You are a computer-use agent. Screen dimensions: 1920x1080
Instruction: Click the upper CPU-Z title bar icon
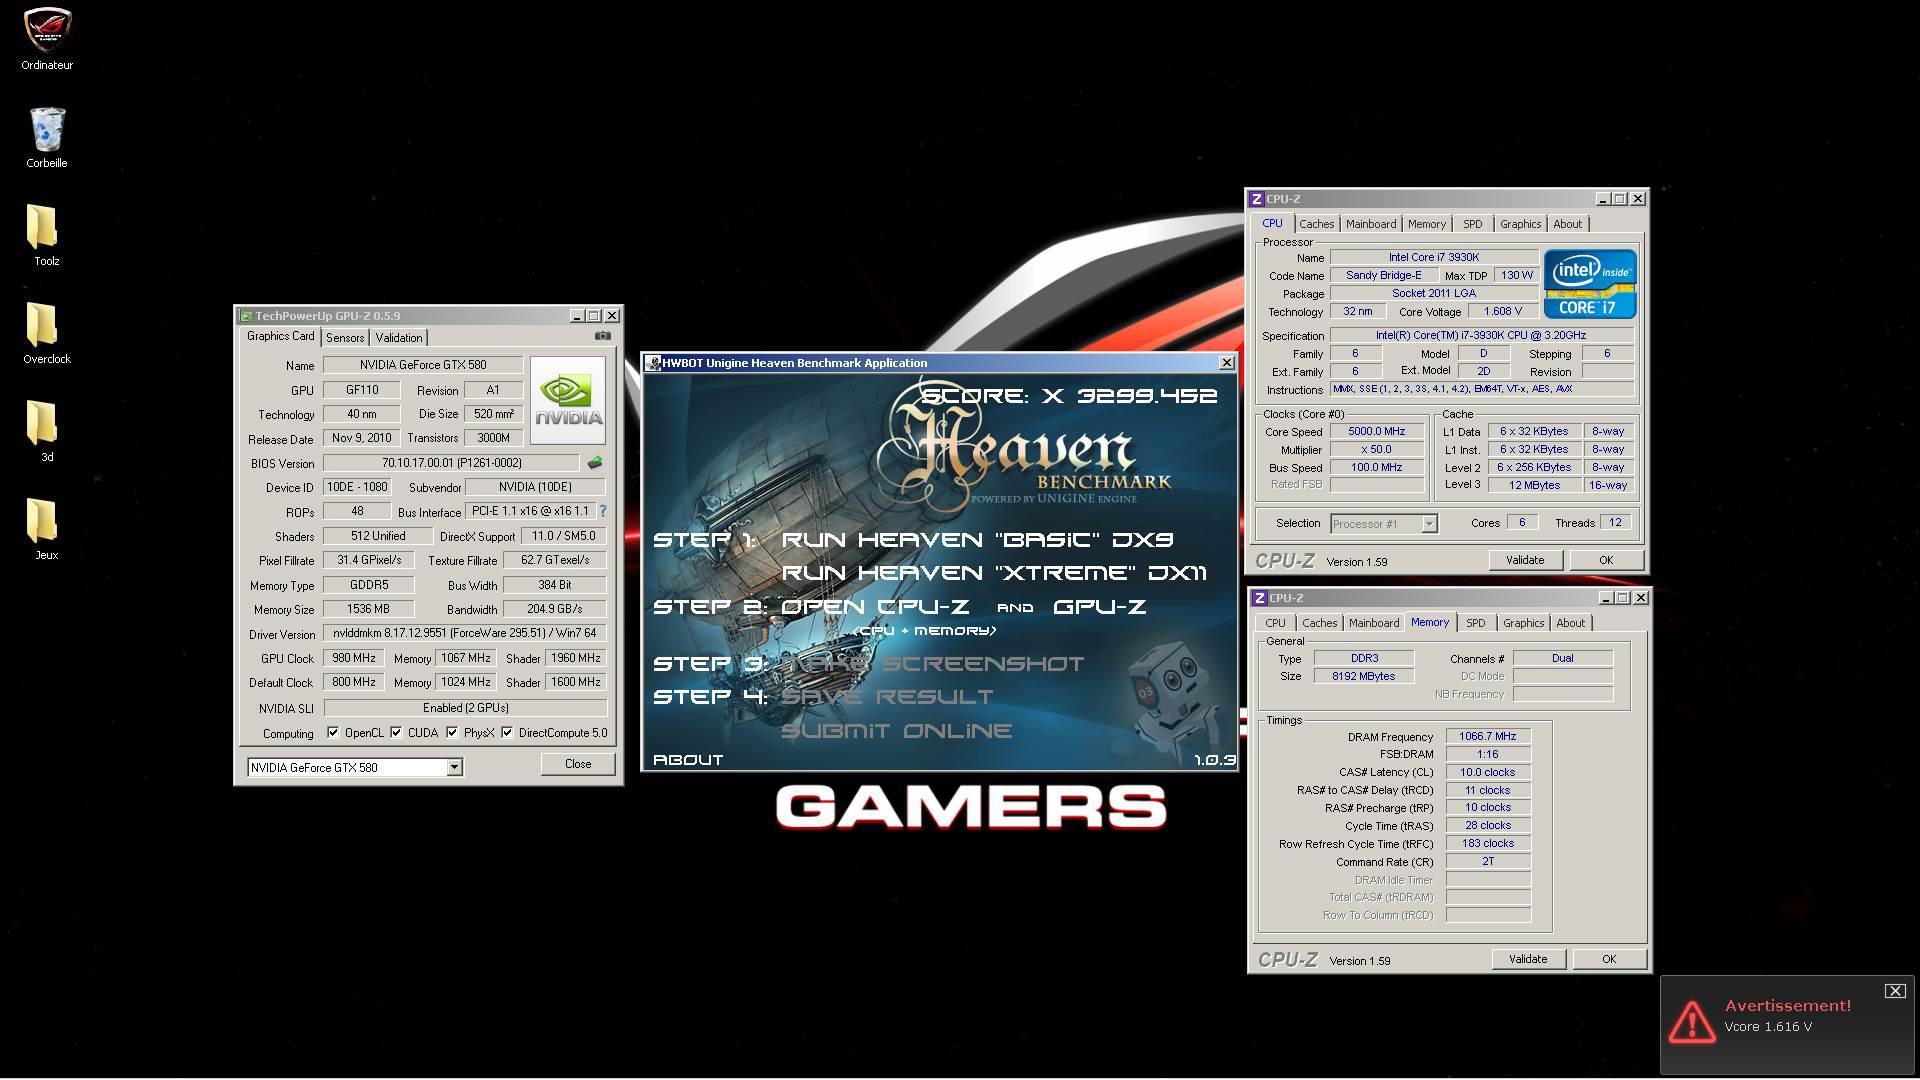(1257, 199)
